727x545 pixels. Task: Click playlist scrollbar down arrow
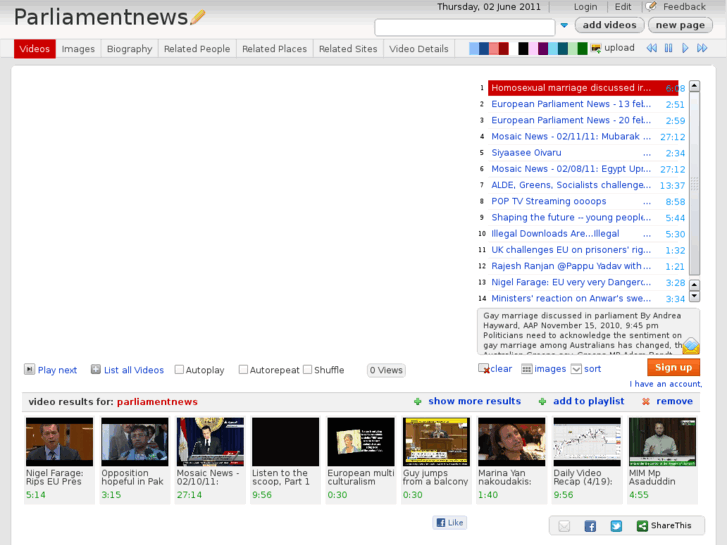tap(694, 295)
